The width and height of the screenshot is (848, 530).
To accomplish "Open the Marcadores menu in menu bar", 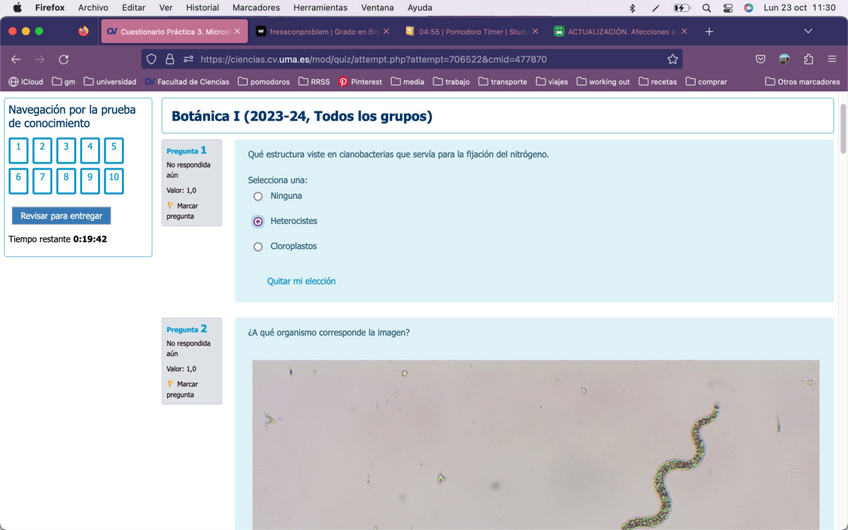I will point(256,7).
